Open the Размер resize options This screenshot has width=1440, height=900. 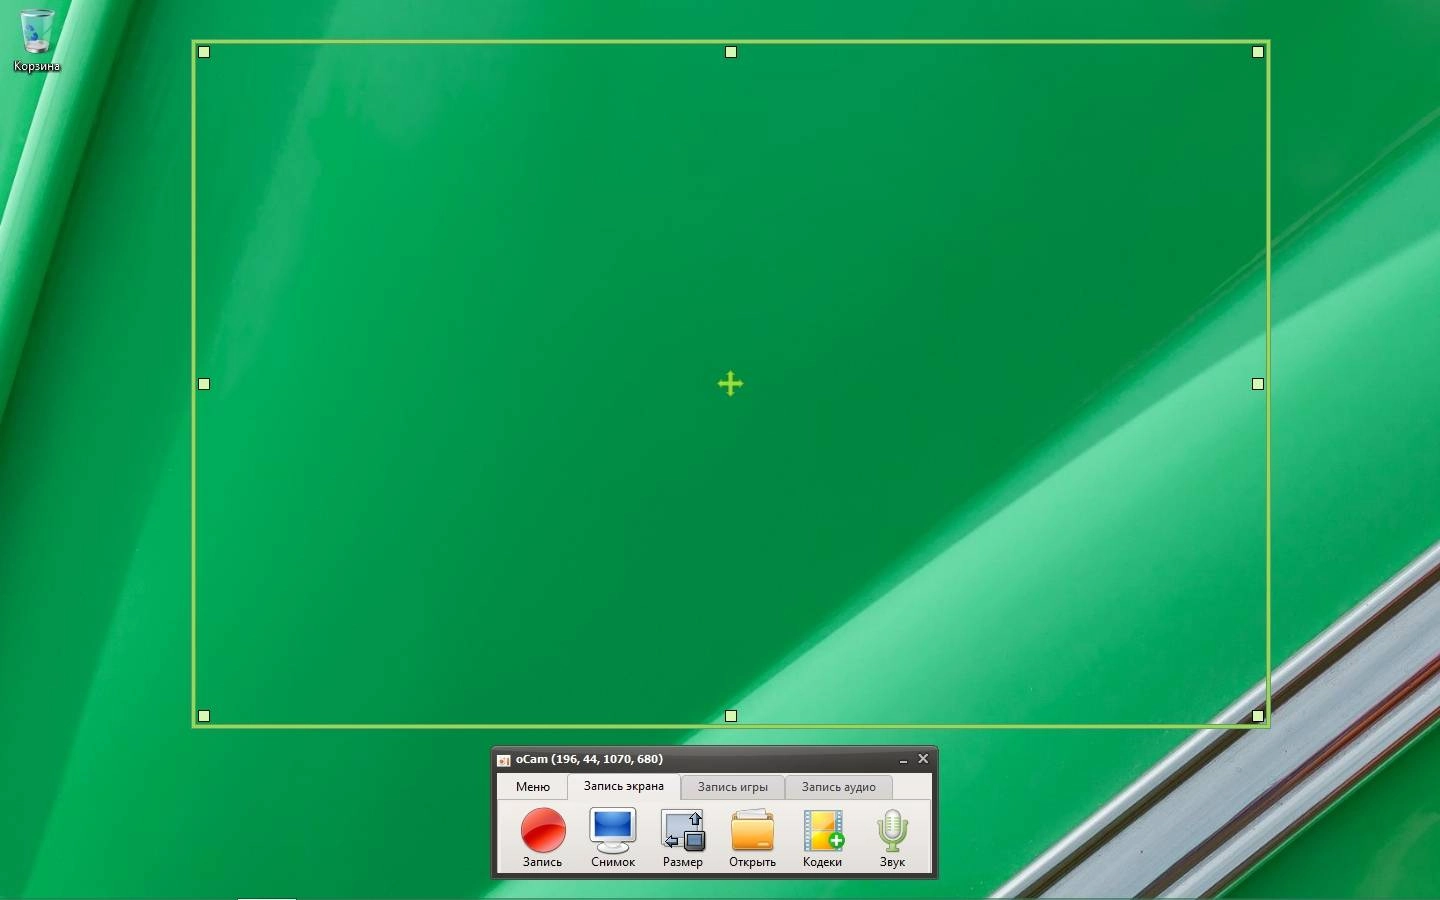682,838
